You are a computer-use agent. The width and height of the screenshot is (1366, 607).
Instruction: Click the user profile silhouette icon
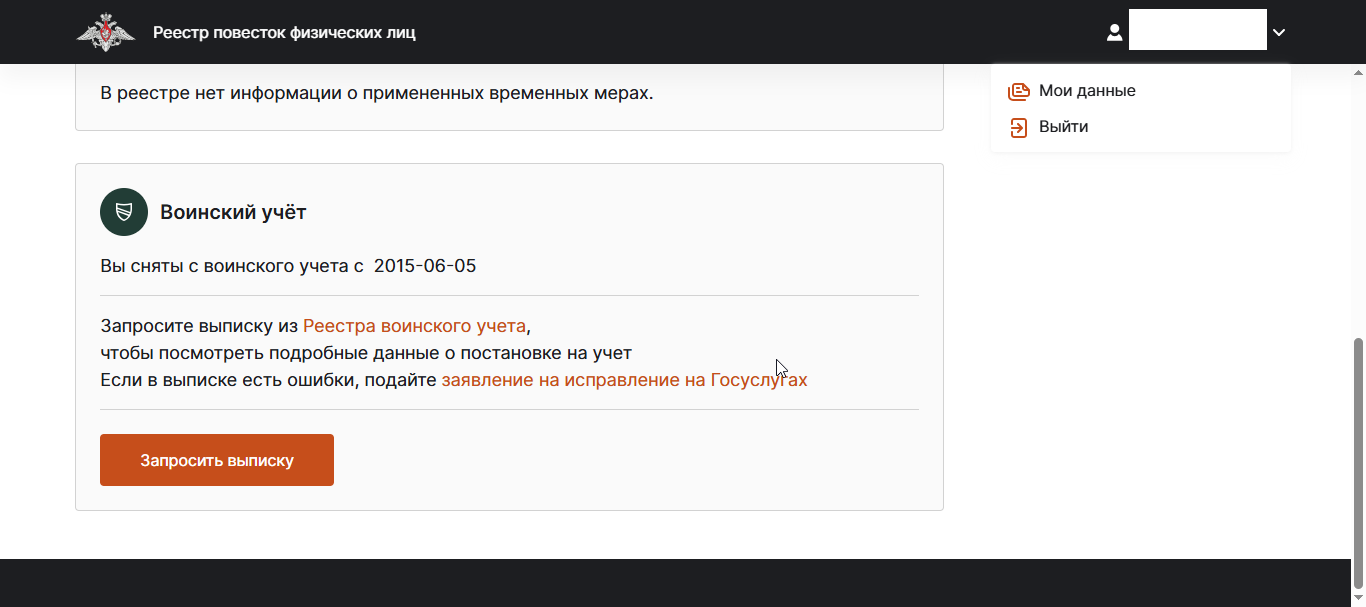coord(1114,33)
